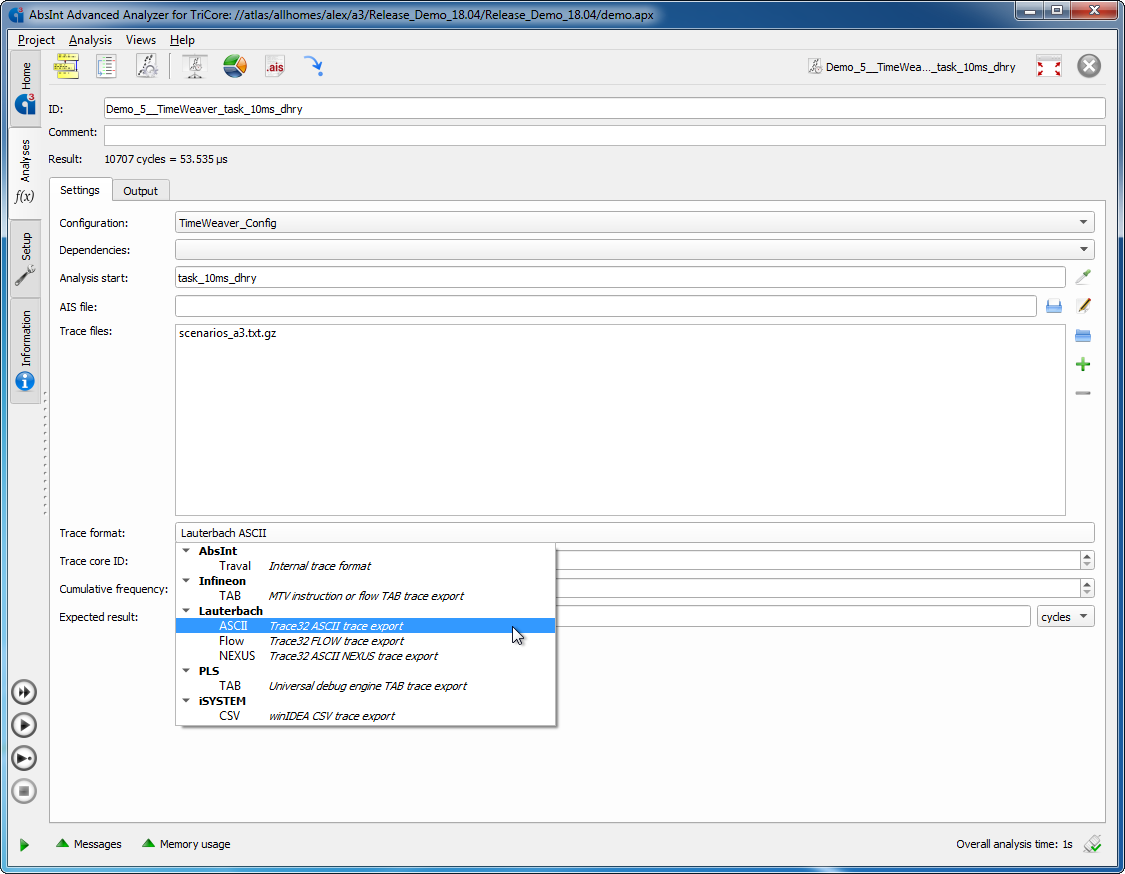Viewport: 1125px width, 874px height.
Task: Collapse the iSYSTEM group
Action: 186,701
